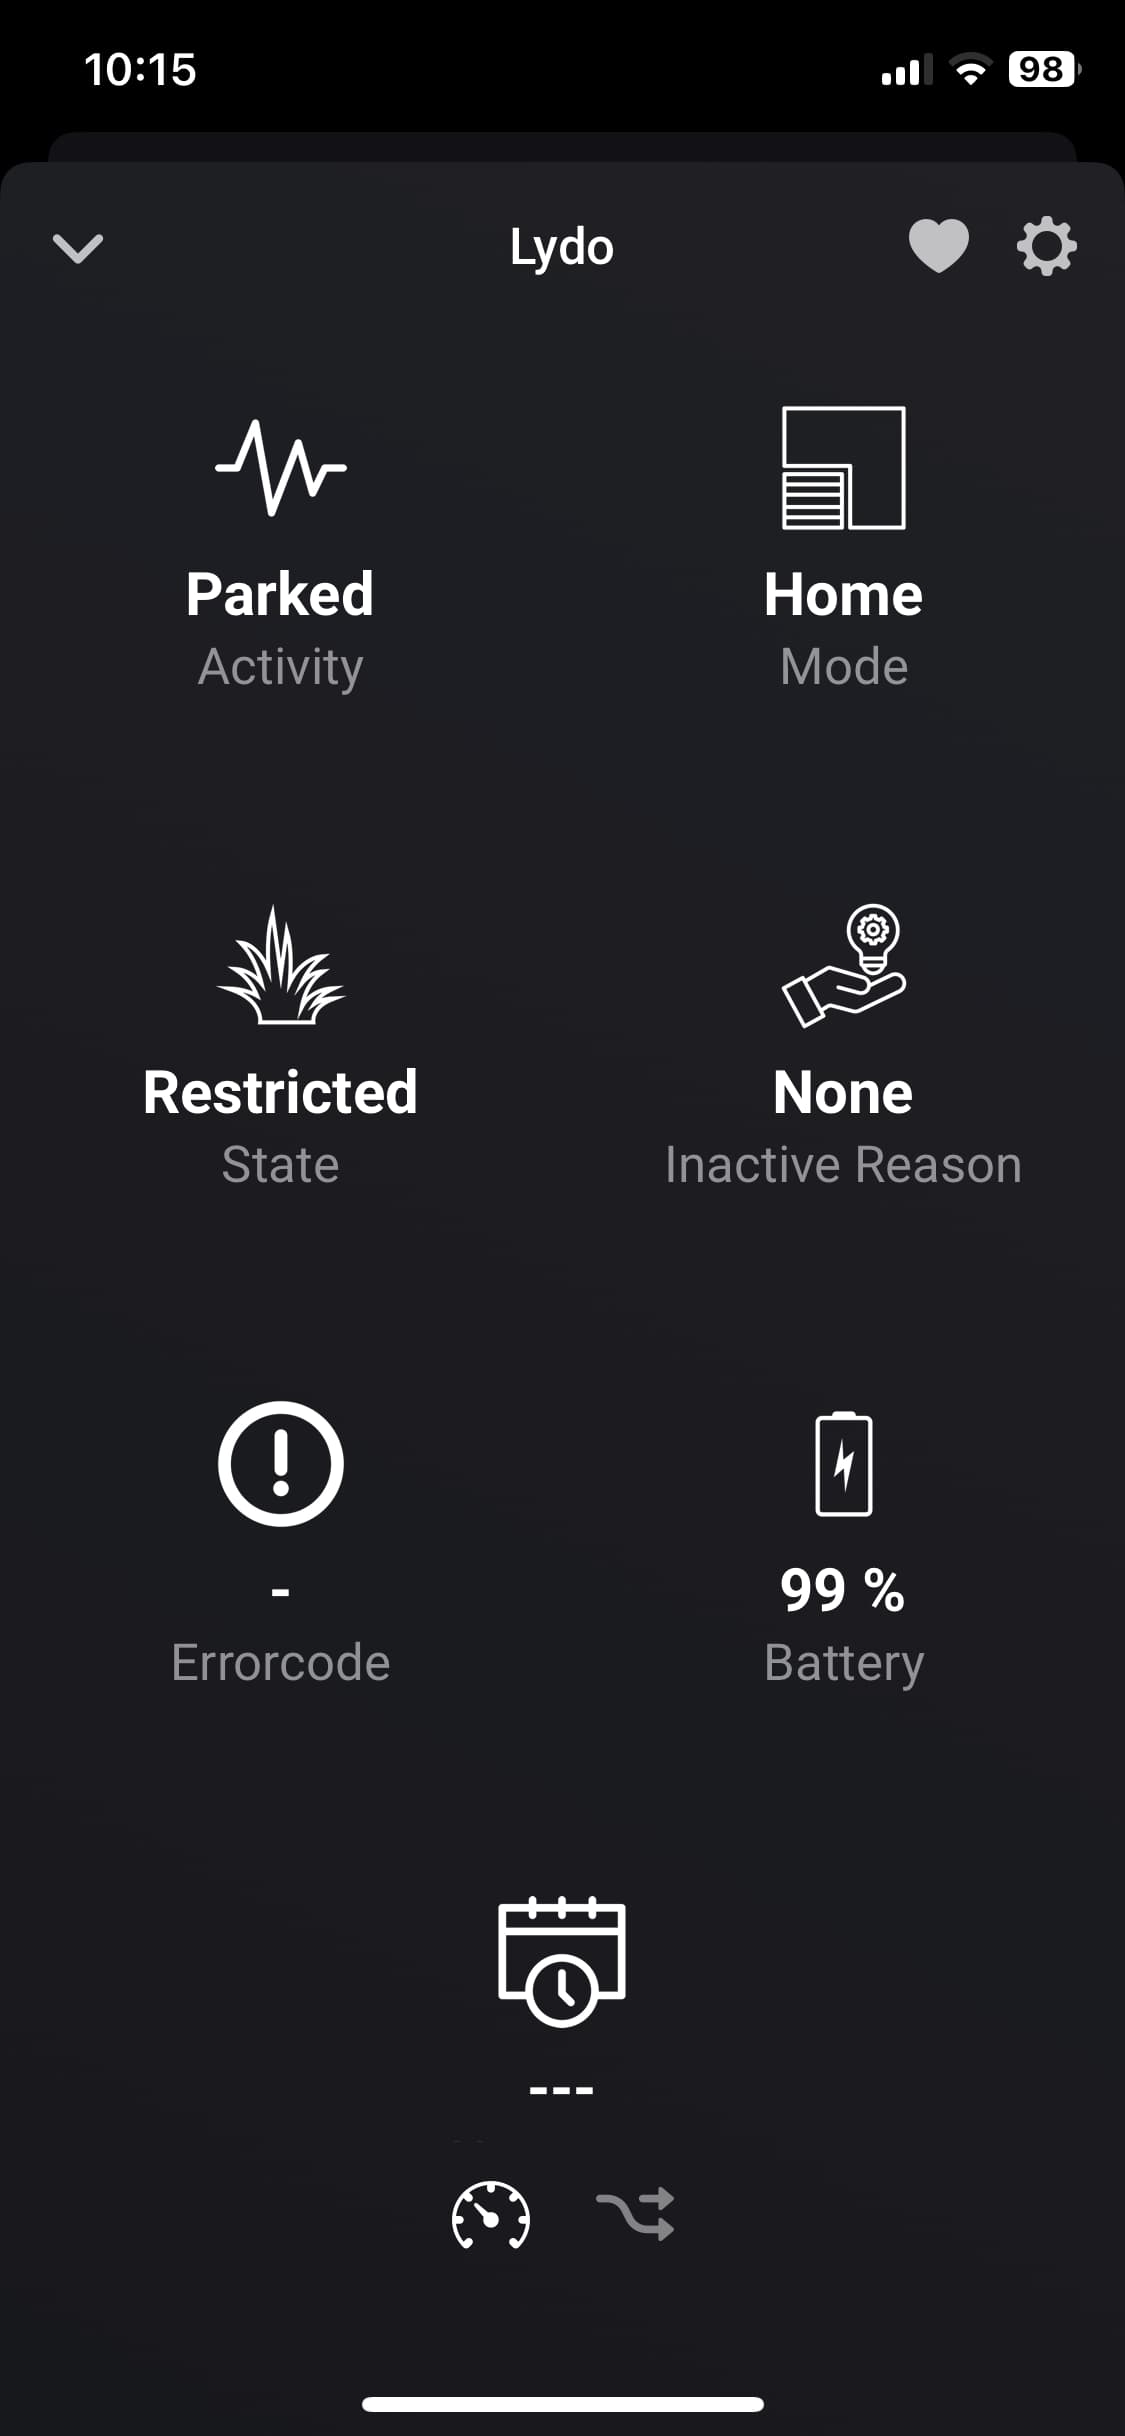
Task: Tap the None inactive reason text
Action: click(843, 1092)
